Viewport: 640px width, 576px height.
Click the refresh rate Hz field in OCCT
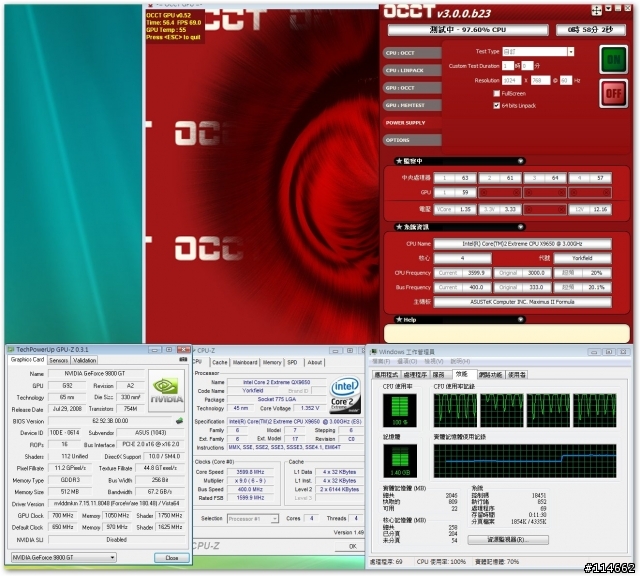[x=566, y=80]
